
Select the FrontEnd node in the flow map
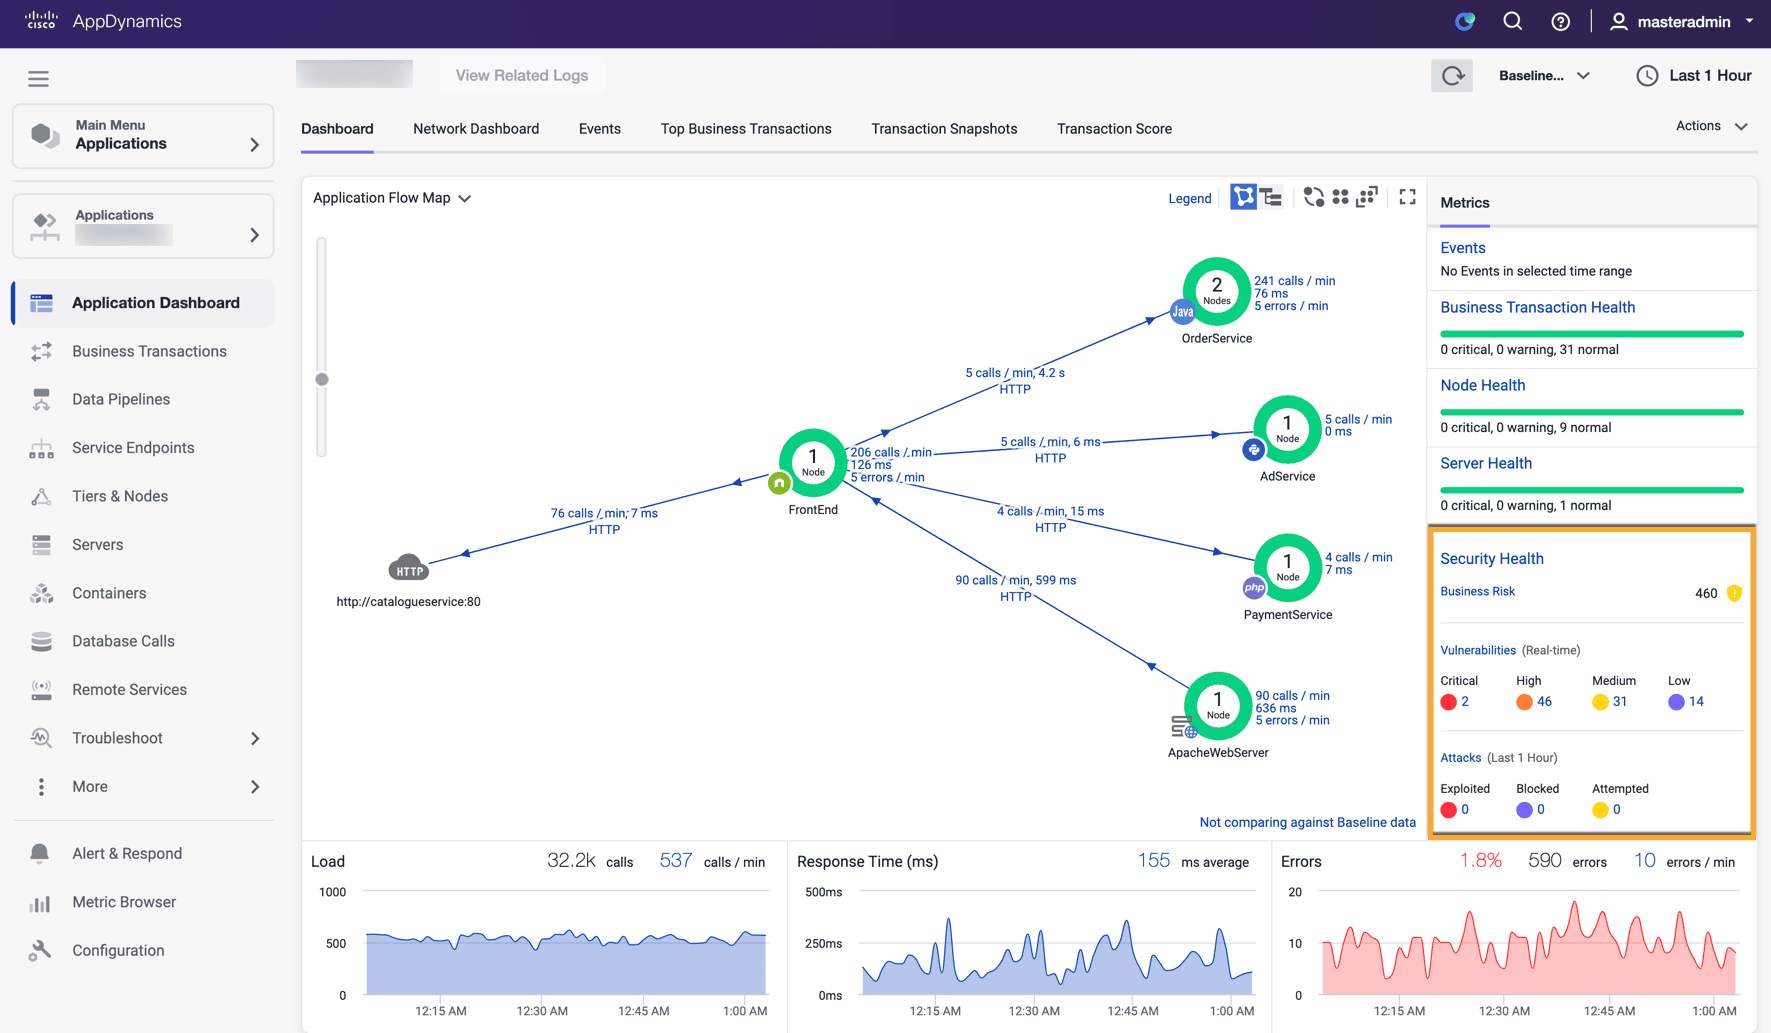tap(812, 462)
